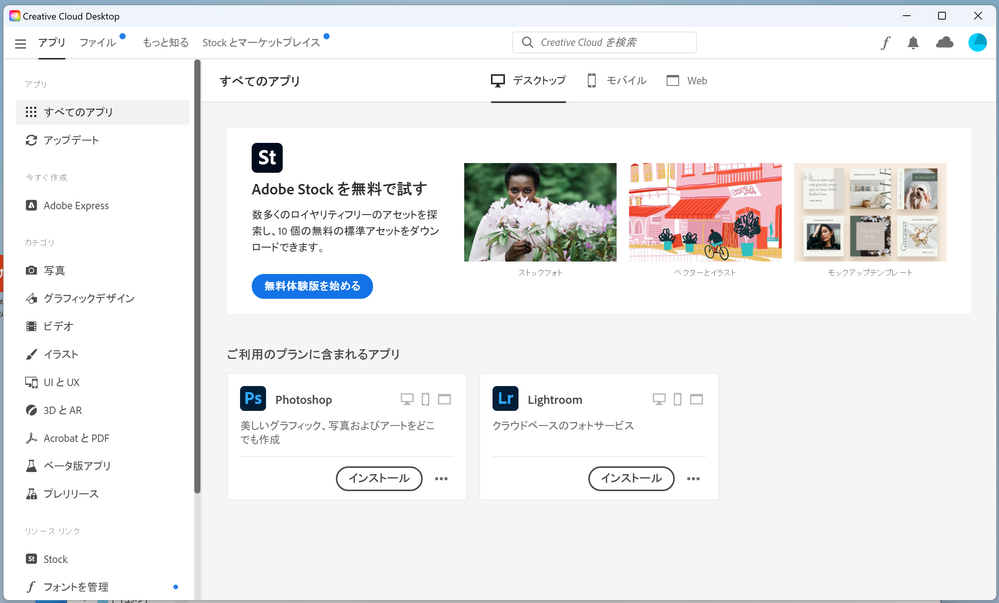Open Stock とマーケットプレイス tab
Viewport: 999px width, 603px height.
pyautogui.click(x=261, y=43)
